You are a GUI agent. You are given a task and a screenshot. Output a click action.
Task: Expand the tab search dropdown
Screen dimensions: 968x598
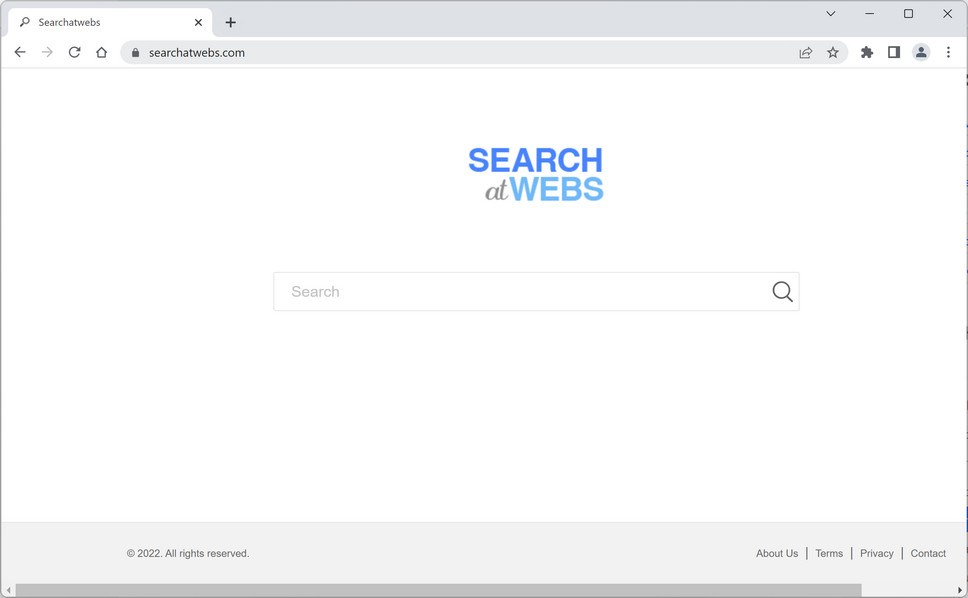831,14
